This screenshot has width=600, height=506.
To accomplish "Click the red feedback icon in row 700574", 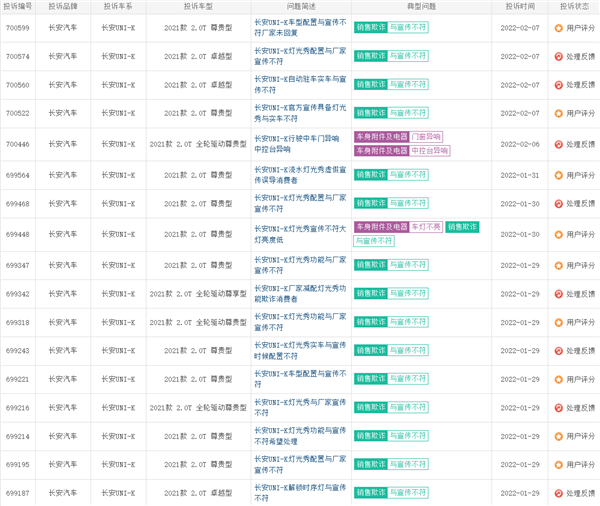I will (x=559, y=56).
